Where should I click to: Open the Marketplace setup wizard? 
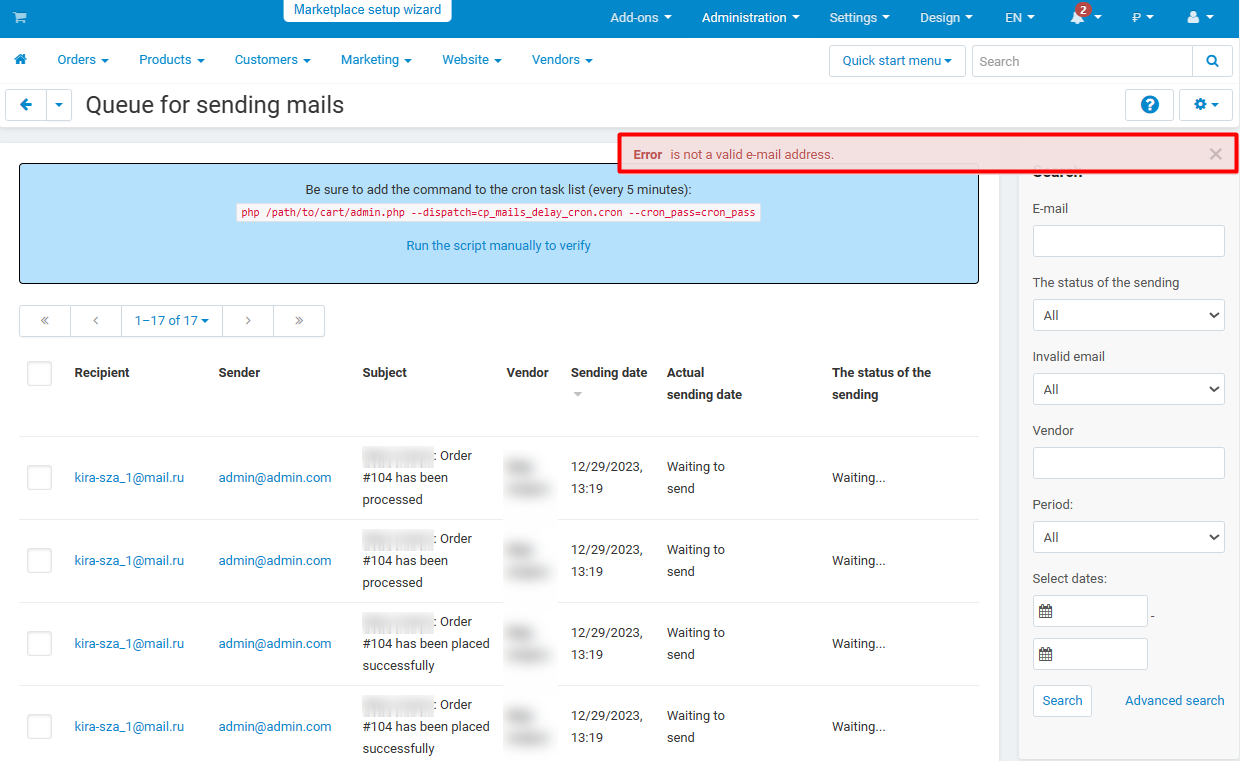pyautogui.click(x=368, y=10)
